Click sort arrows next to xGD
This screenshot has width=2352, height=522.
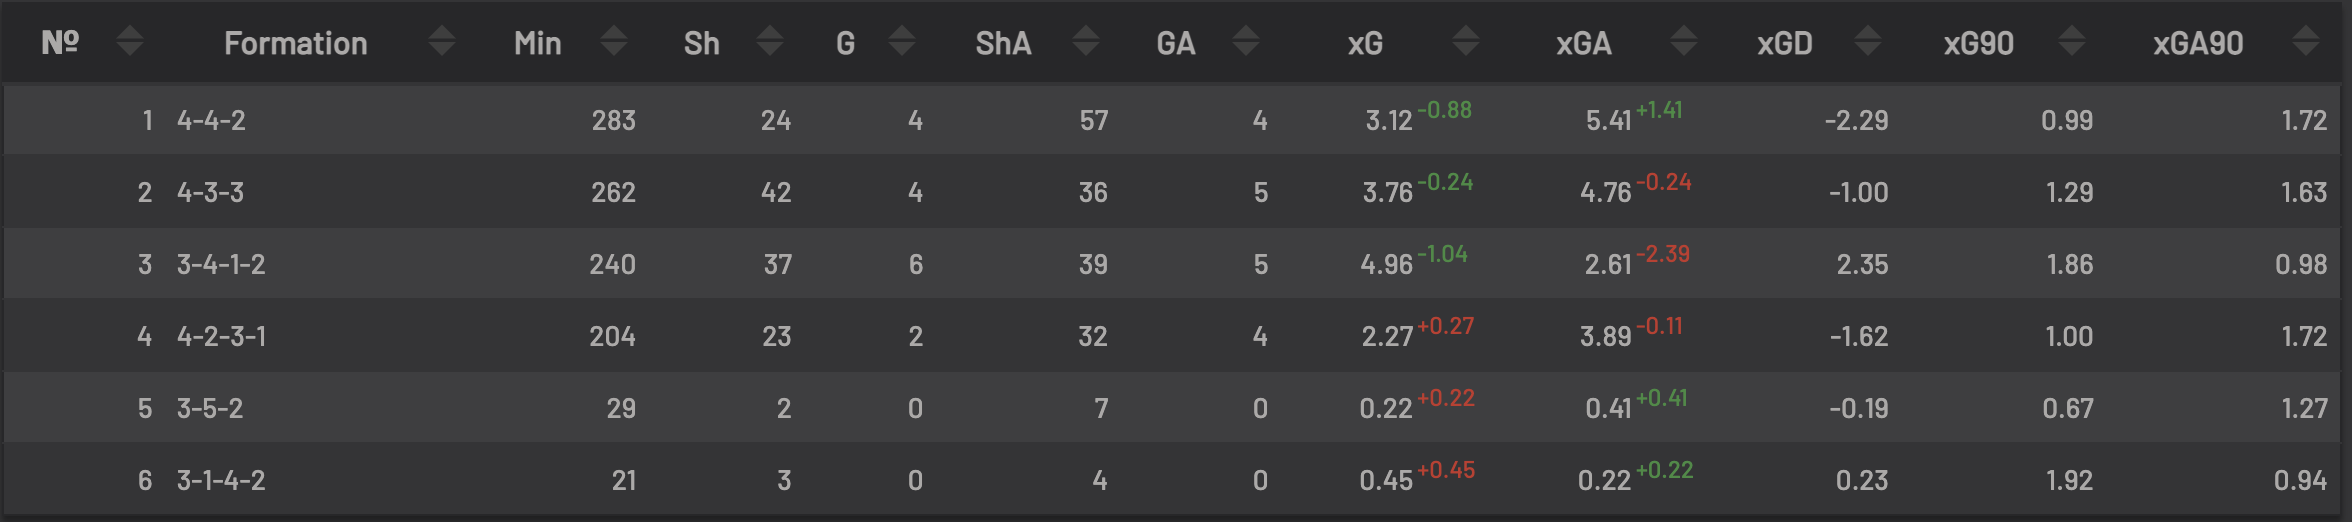tap(1868, 42)
